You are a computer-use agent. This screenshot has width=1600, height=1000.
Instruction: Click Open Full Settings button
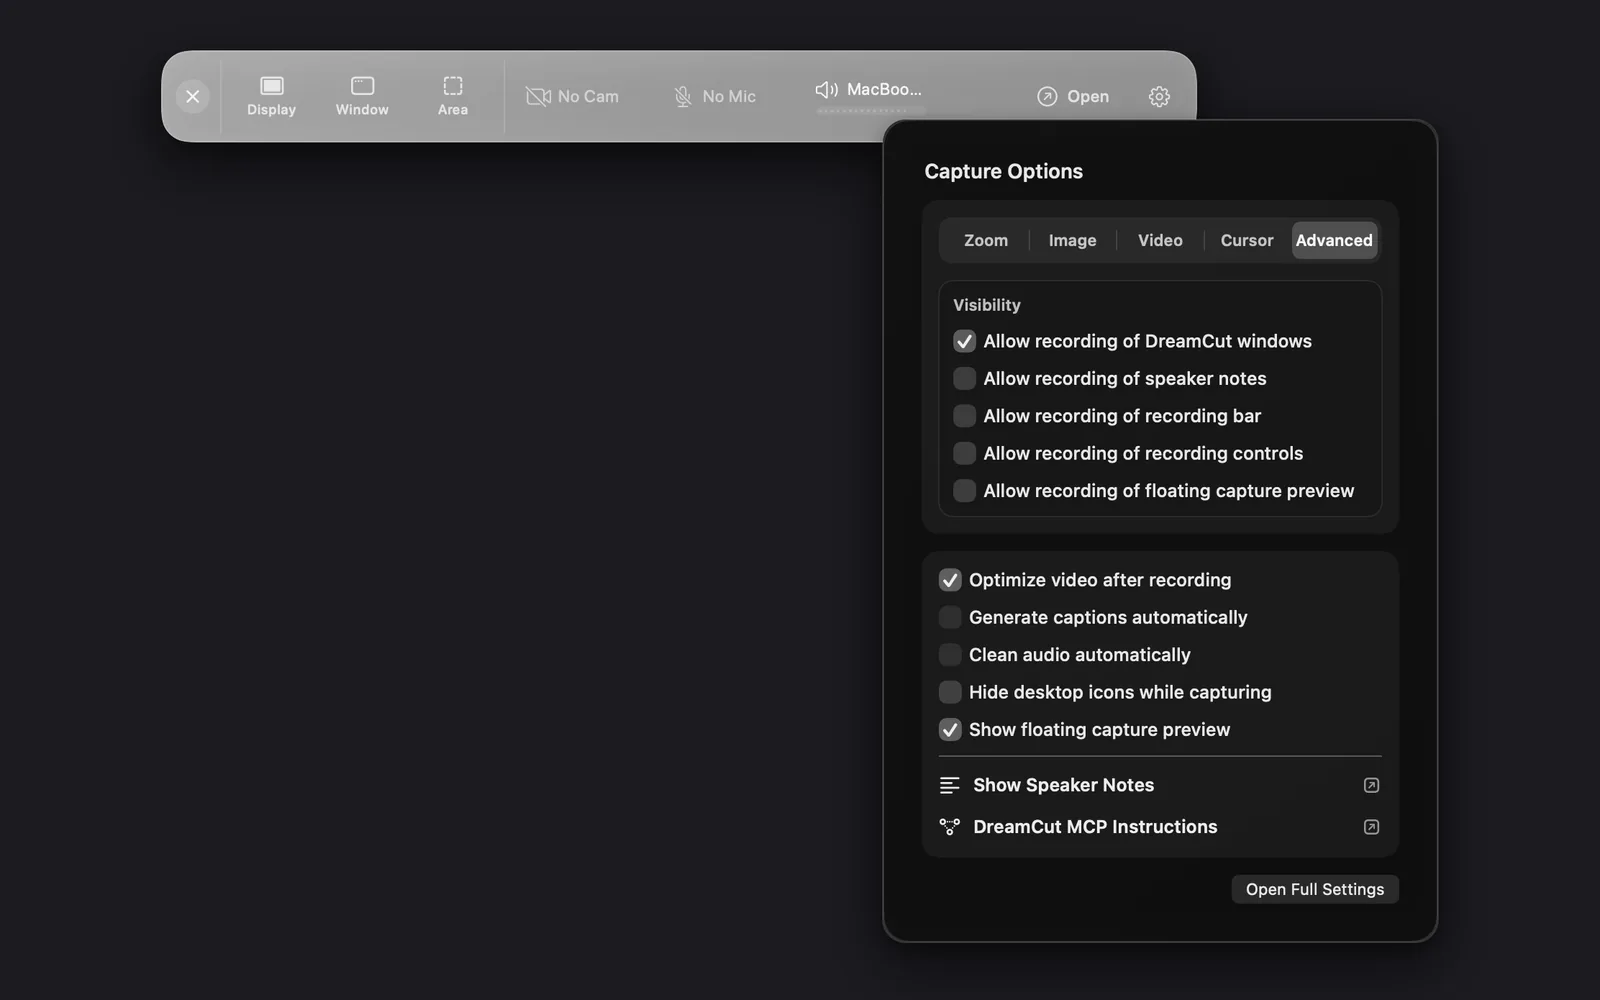tap(1315, 890)
